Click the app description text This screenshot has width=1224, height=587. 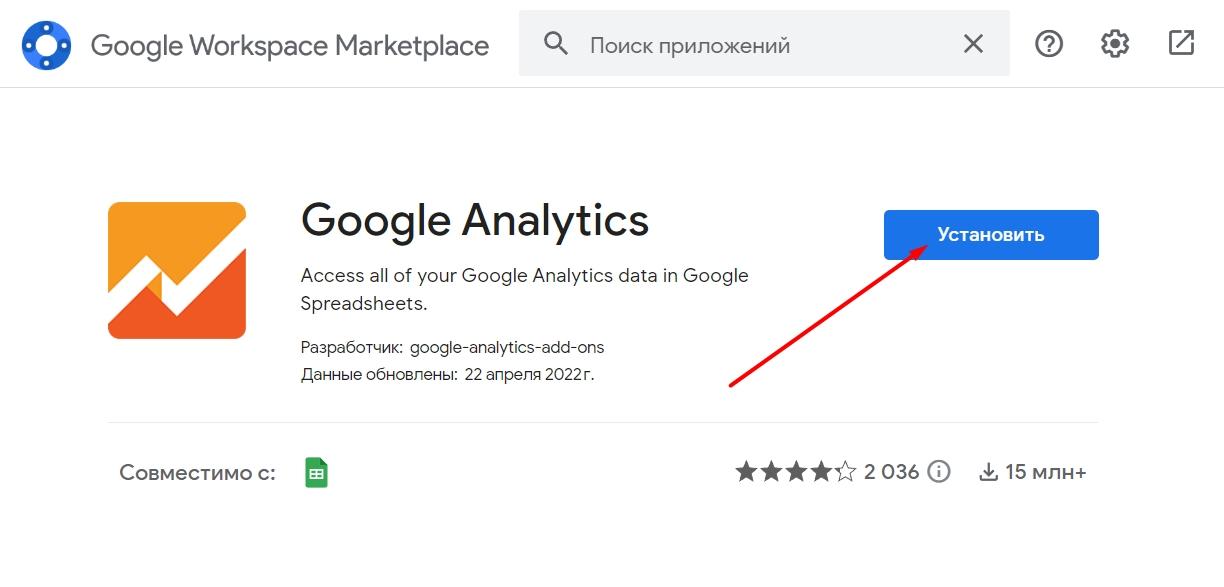[524, 289]
